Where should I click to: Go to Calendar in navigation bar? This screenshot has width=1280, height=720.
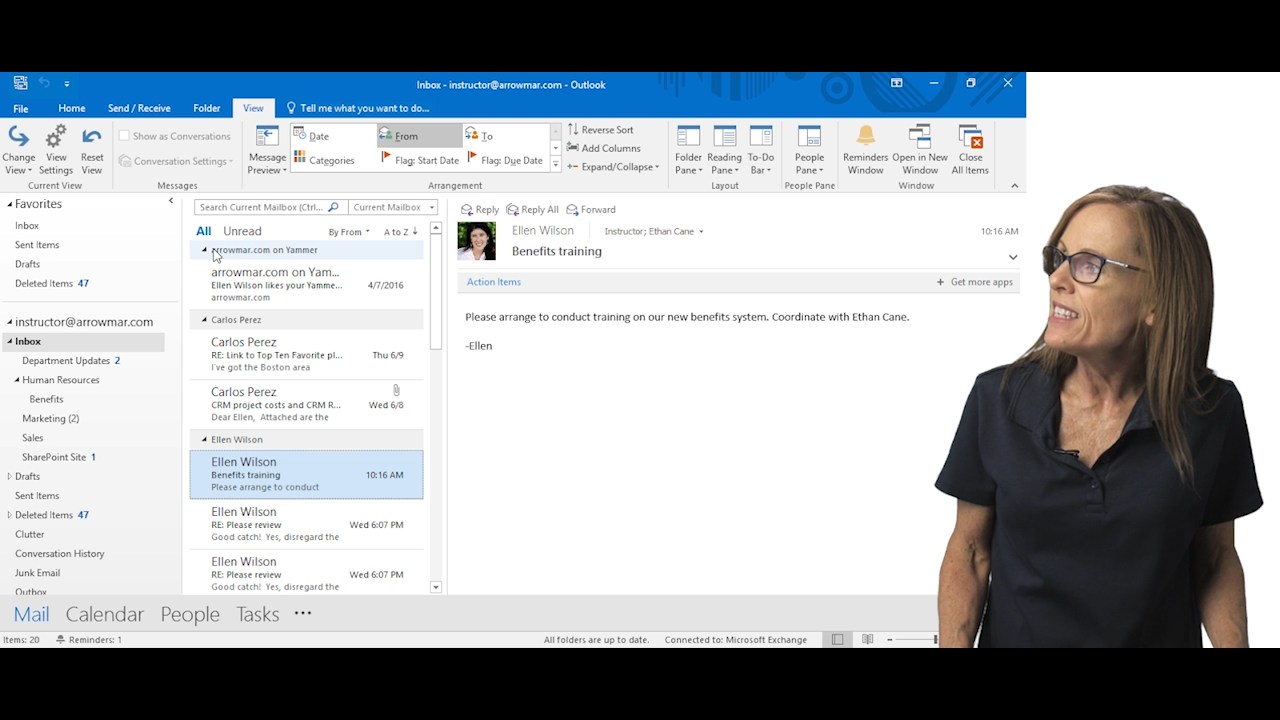(x=105, y=614)
